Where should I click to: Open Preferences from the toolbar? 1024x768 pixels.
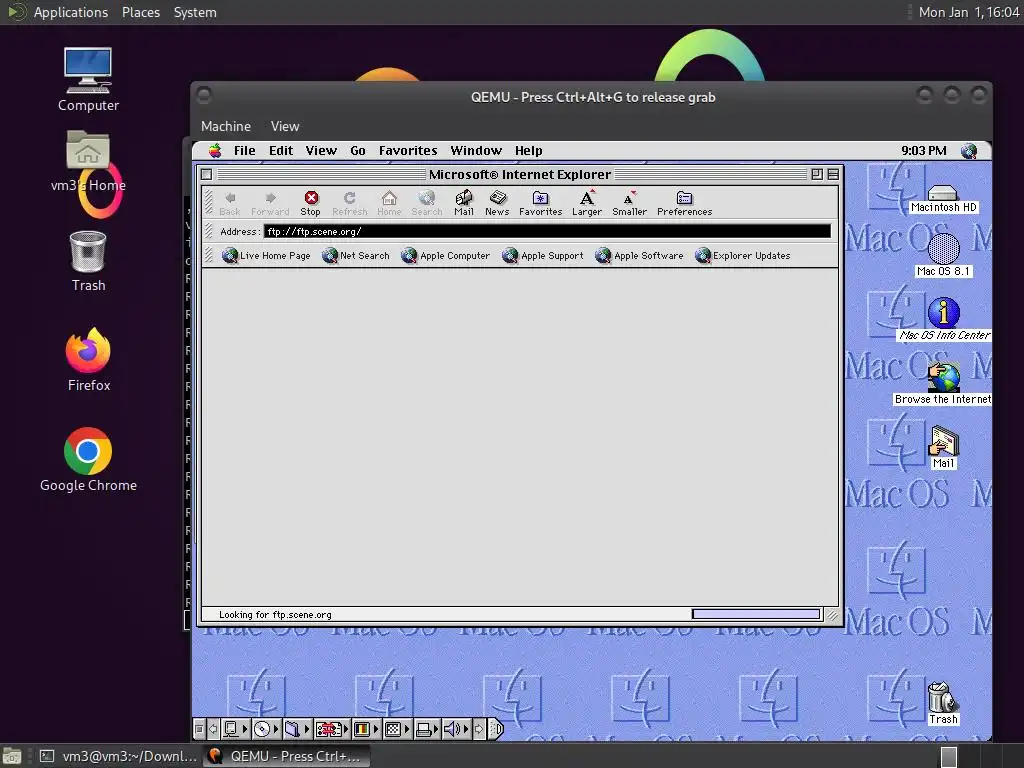pos(684,202)
